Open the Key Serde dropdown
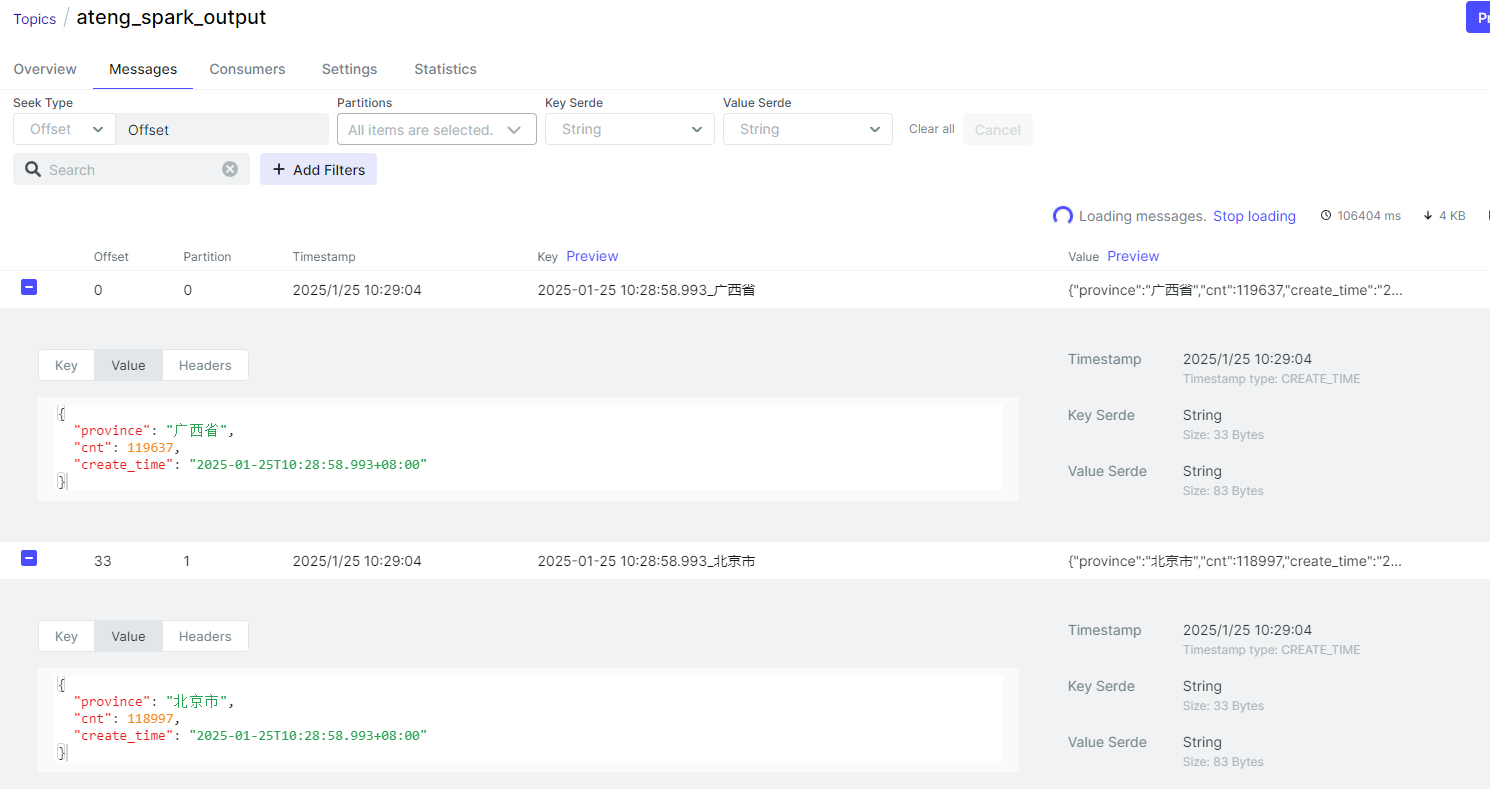 629,129
